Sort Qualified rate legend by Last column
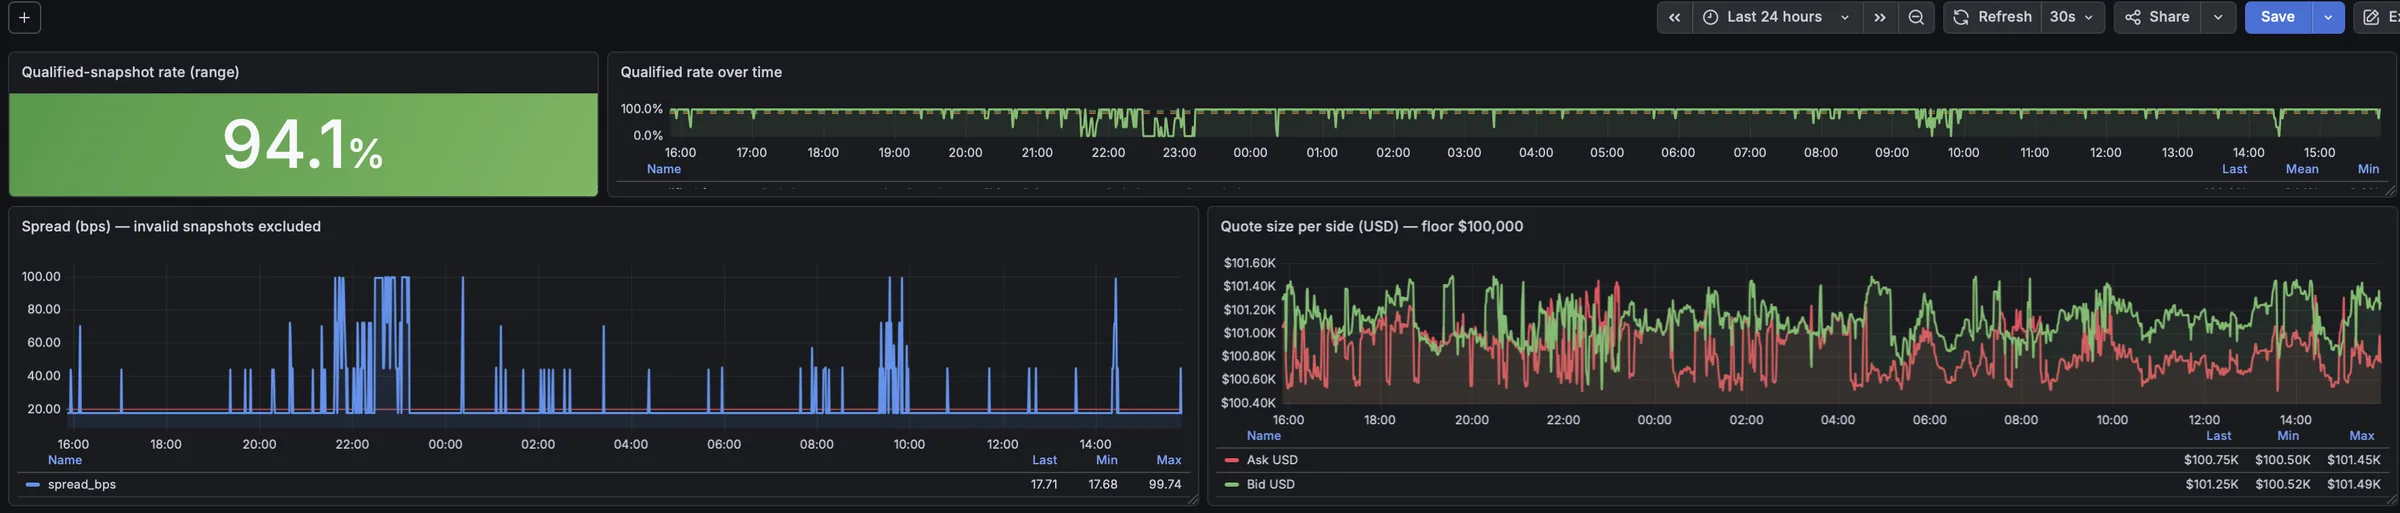Image resolution: width=2400 pixels, height=513 pixels. 2235,169
